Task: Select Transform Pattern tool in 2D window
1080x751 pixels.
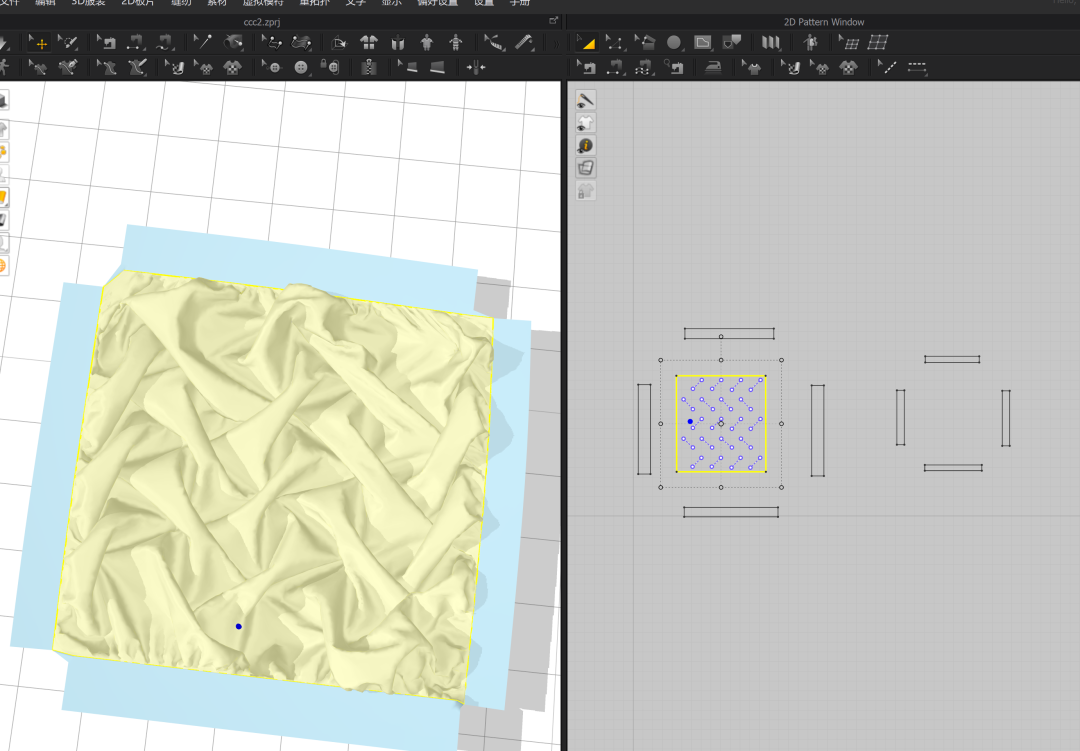Action: point(586,43)
